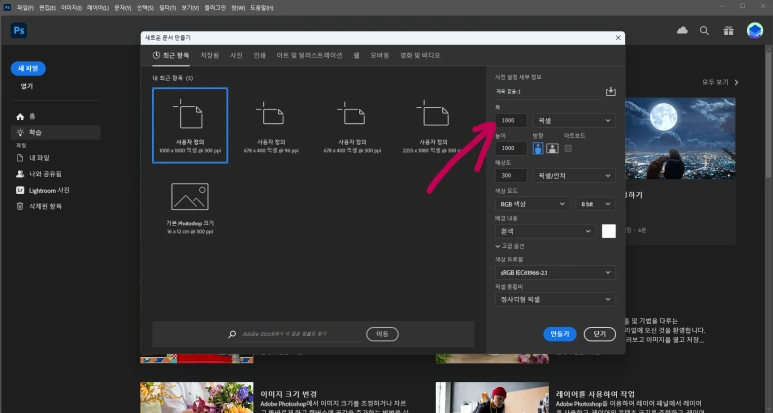The image size is (773, 413).
Task: Click the width input field showing 1000
Action: [511, 121]
